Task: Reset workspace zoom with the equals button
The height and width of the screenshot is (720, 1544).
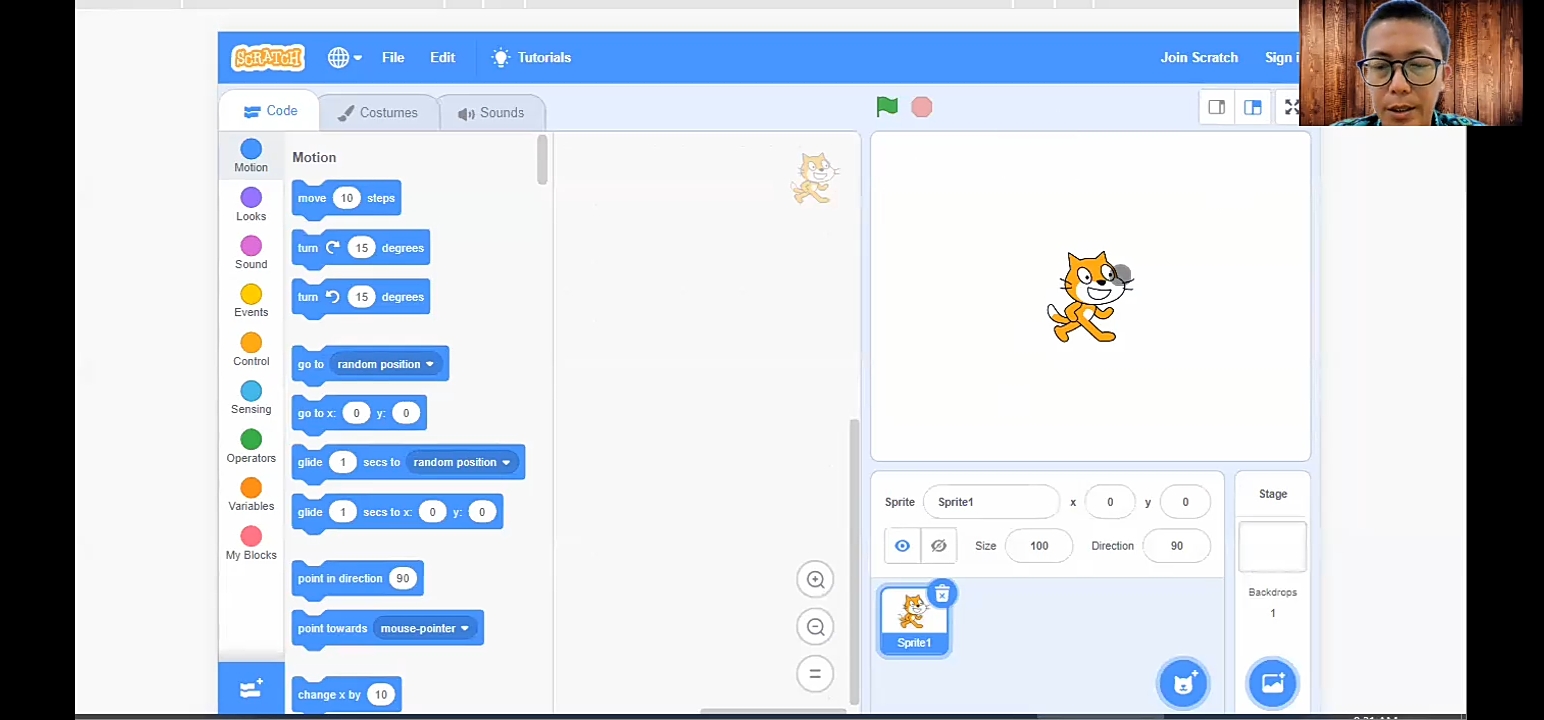Action: (x=814, y=673)
